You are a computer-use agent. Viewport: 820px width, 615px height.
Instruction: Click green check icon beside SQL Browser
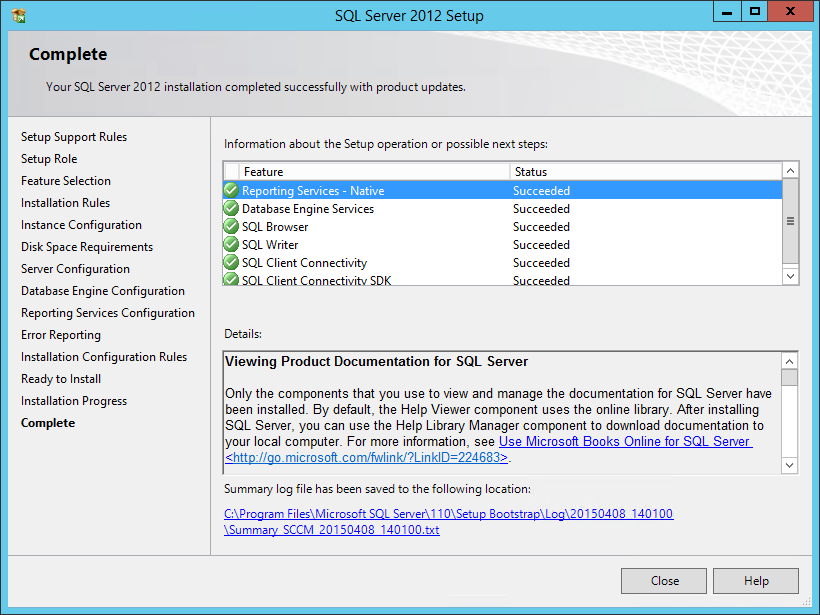231,226
